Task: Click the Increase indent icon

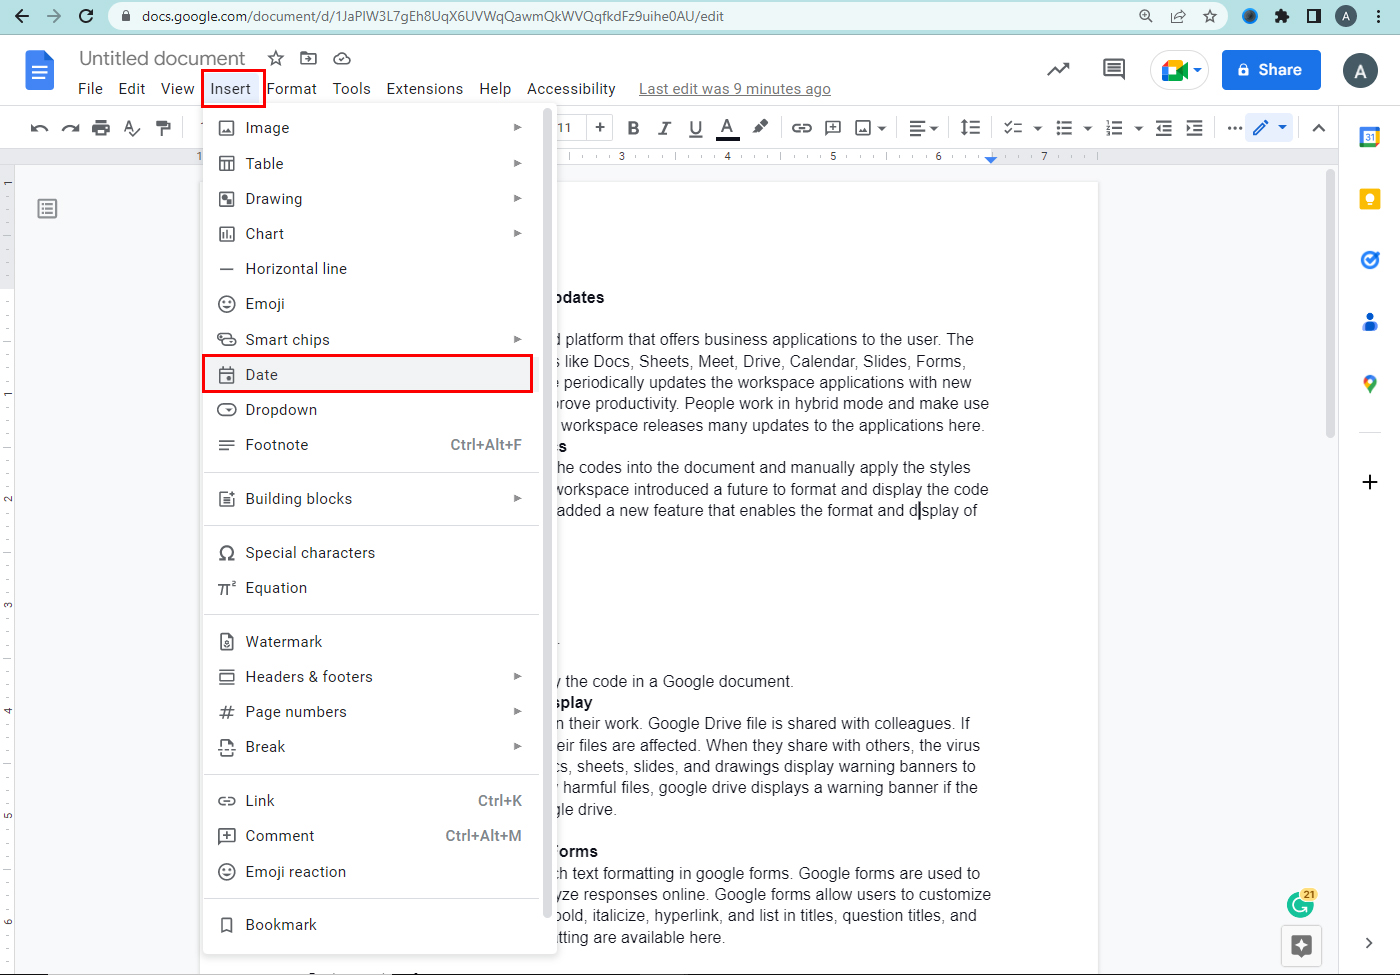Action: pyautogui.click(x=1194, y=128)
